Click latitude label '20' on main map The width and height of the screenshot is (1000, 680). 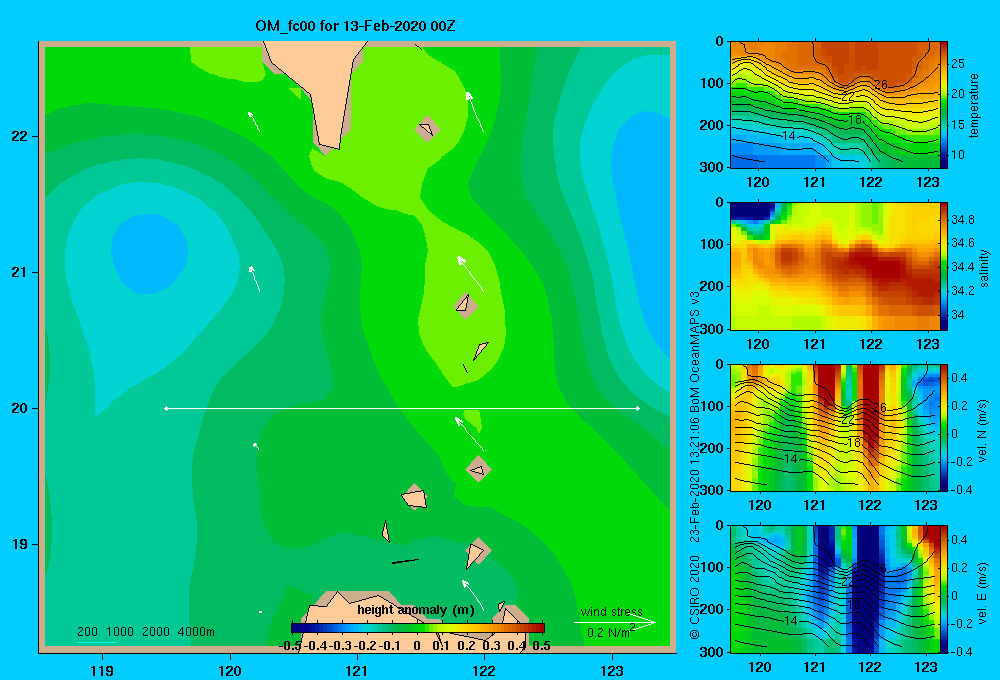tap(20, 408)
